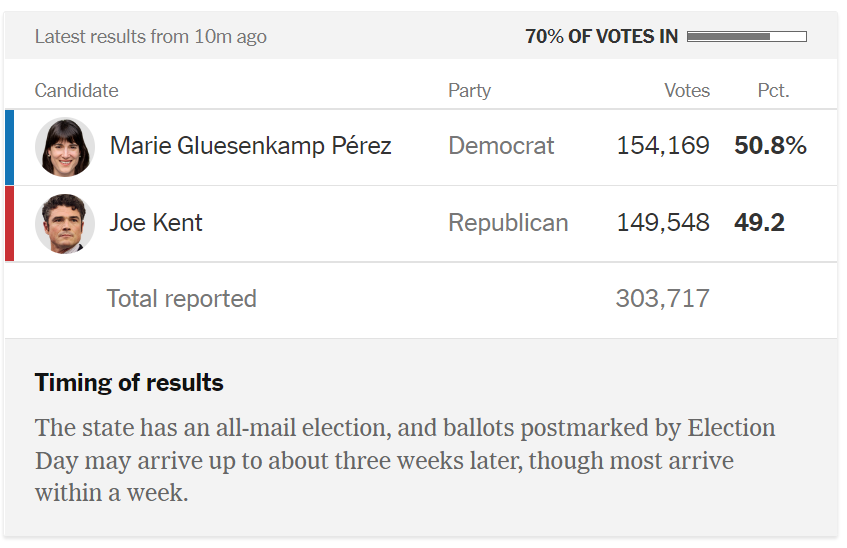This screenshot has width=847, height=548.
Task: Click the 49.2 percentage value
Action: (x=759, y=223)
